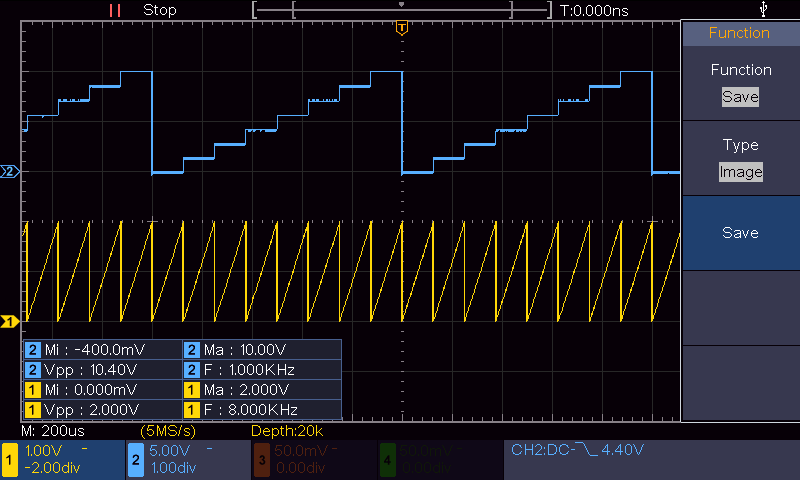Click the CH2:DC trigger level 4.40V readout
Image resolution: width=800 pixels, height=480 pixels.
(577, 449)
